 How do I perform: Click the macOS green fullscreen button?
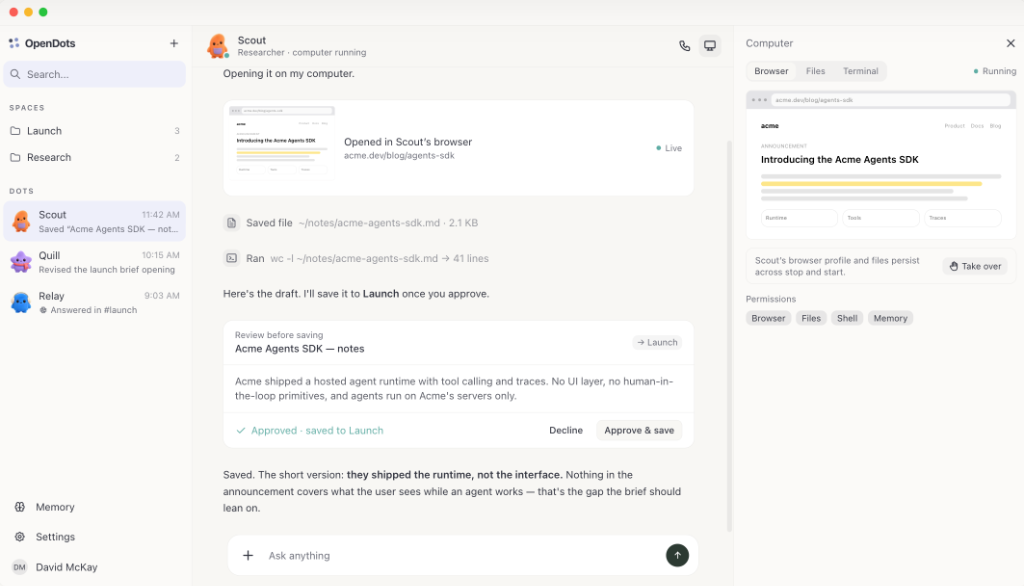[43, 12]
